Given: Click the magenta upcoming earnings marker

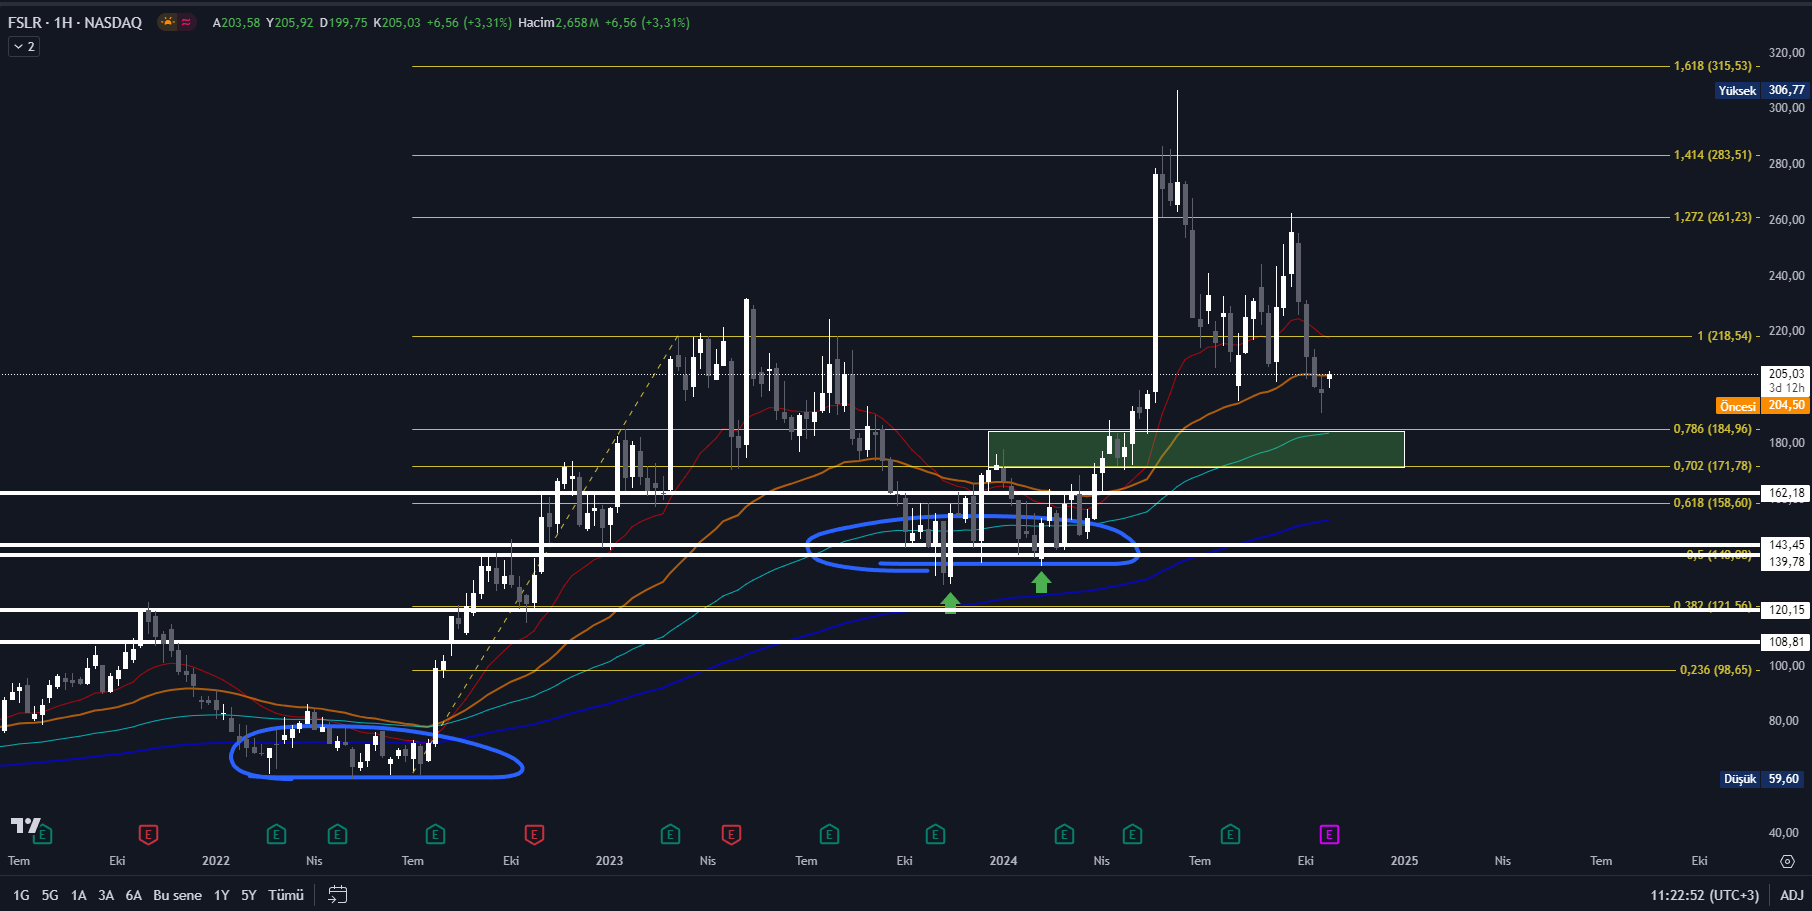Looking at the screenshot, I should pyautogui.click(x=1329, y=834).
